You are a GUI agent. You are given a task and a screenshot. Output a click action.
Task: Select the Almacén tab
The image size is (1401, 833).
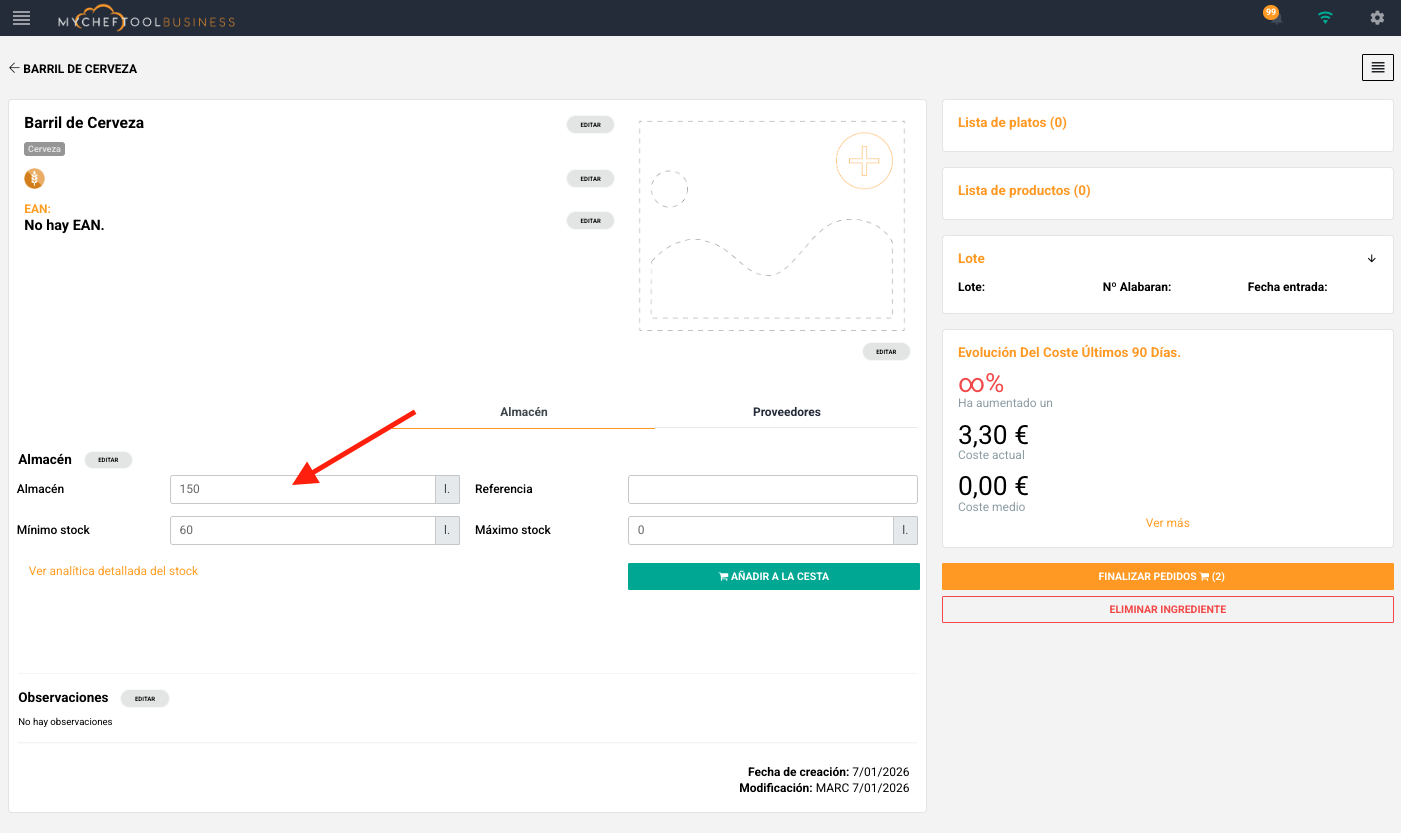point(523,412)
